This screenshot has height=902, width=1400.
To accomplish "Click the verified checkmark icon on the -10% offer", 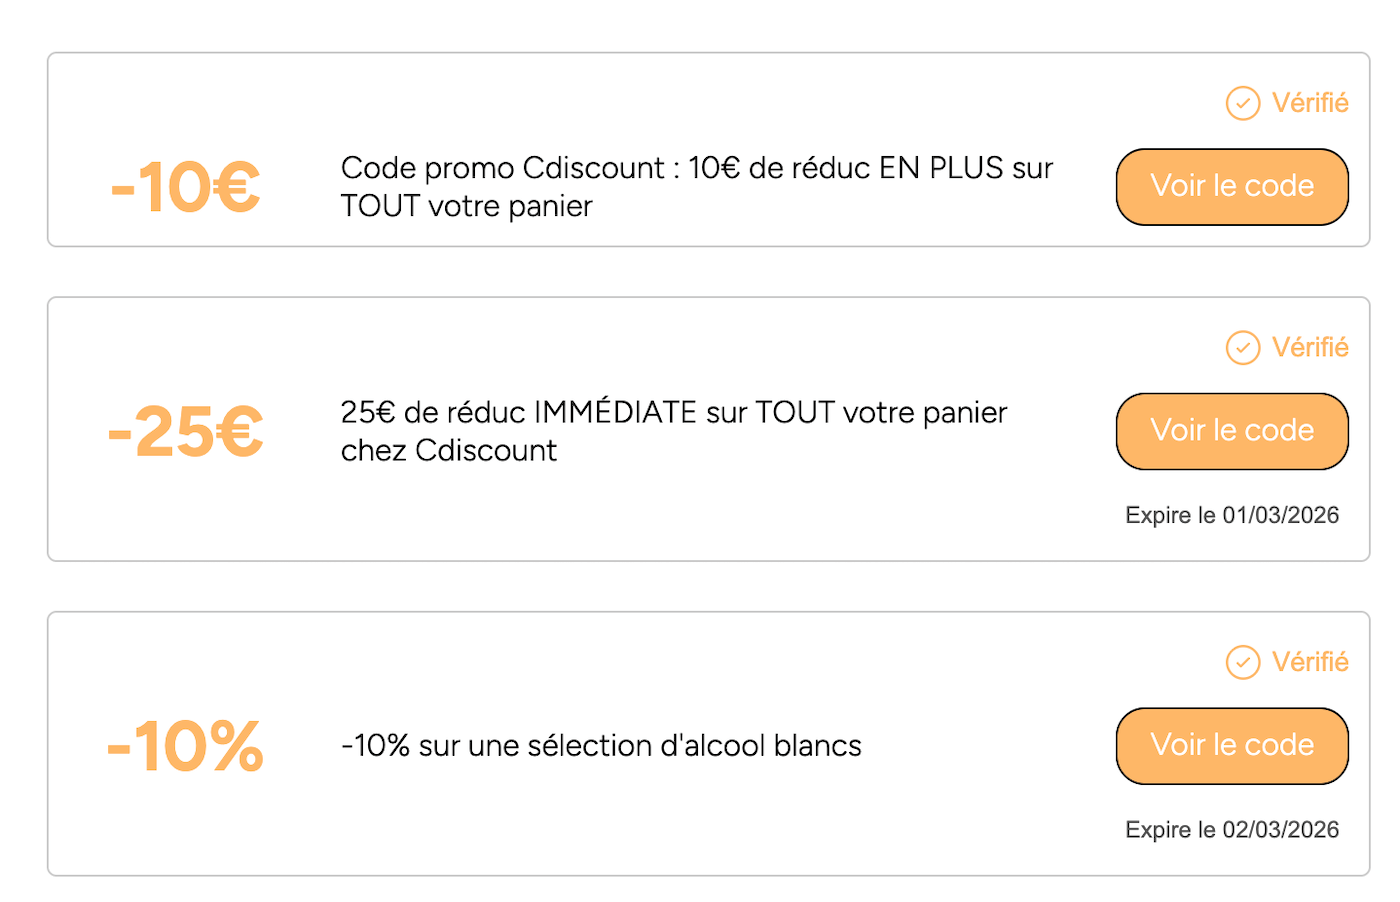I will pyautogui.click(x=1242, y=662).
